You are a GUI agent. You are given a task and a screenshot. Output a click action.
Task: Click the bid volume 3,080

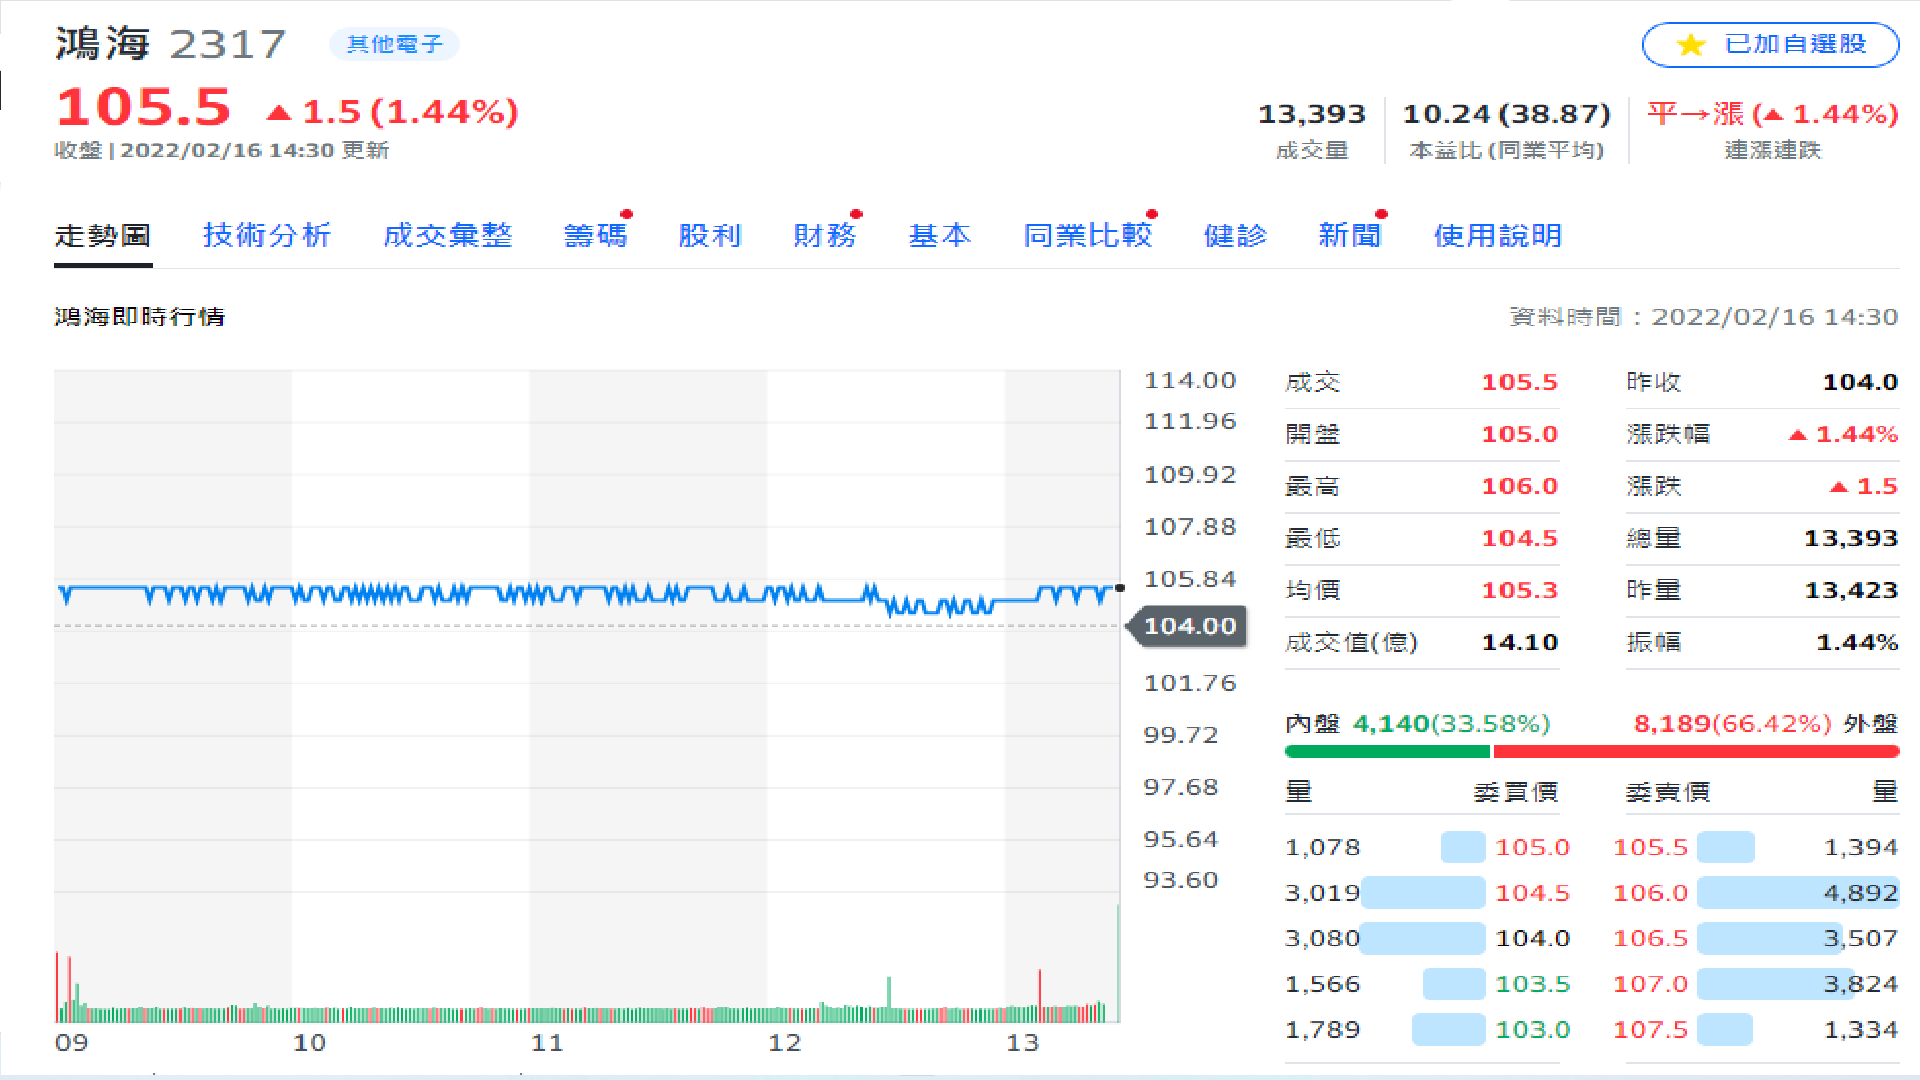pyautogui.click(x=1322, y=938)
